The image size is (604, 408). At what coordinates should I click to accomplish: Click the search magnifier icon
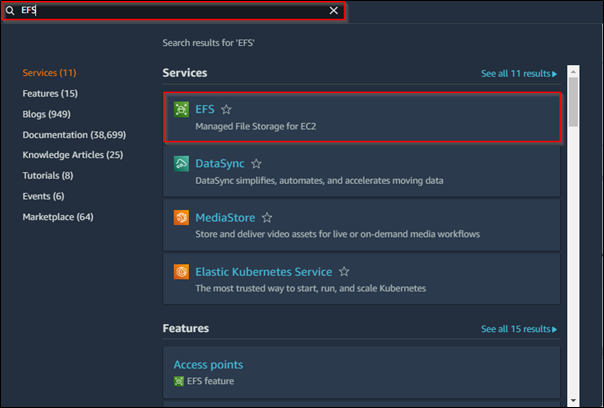[10, 11]
